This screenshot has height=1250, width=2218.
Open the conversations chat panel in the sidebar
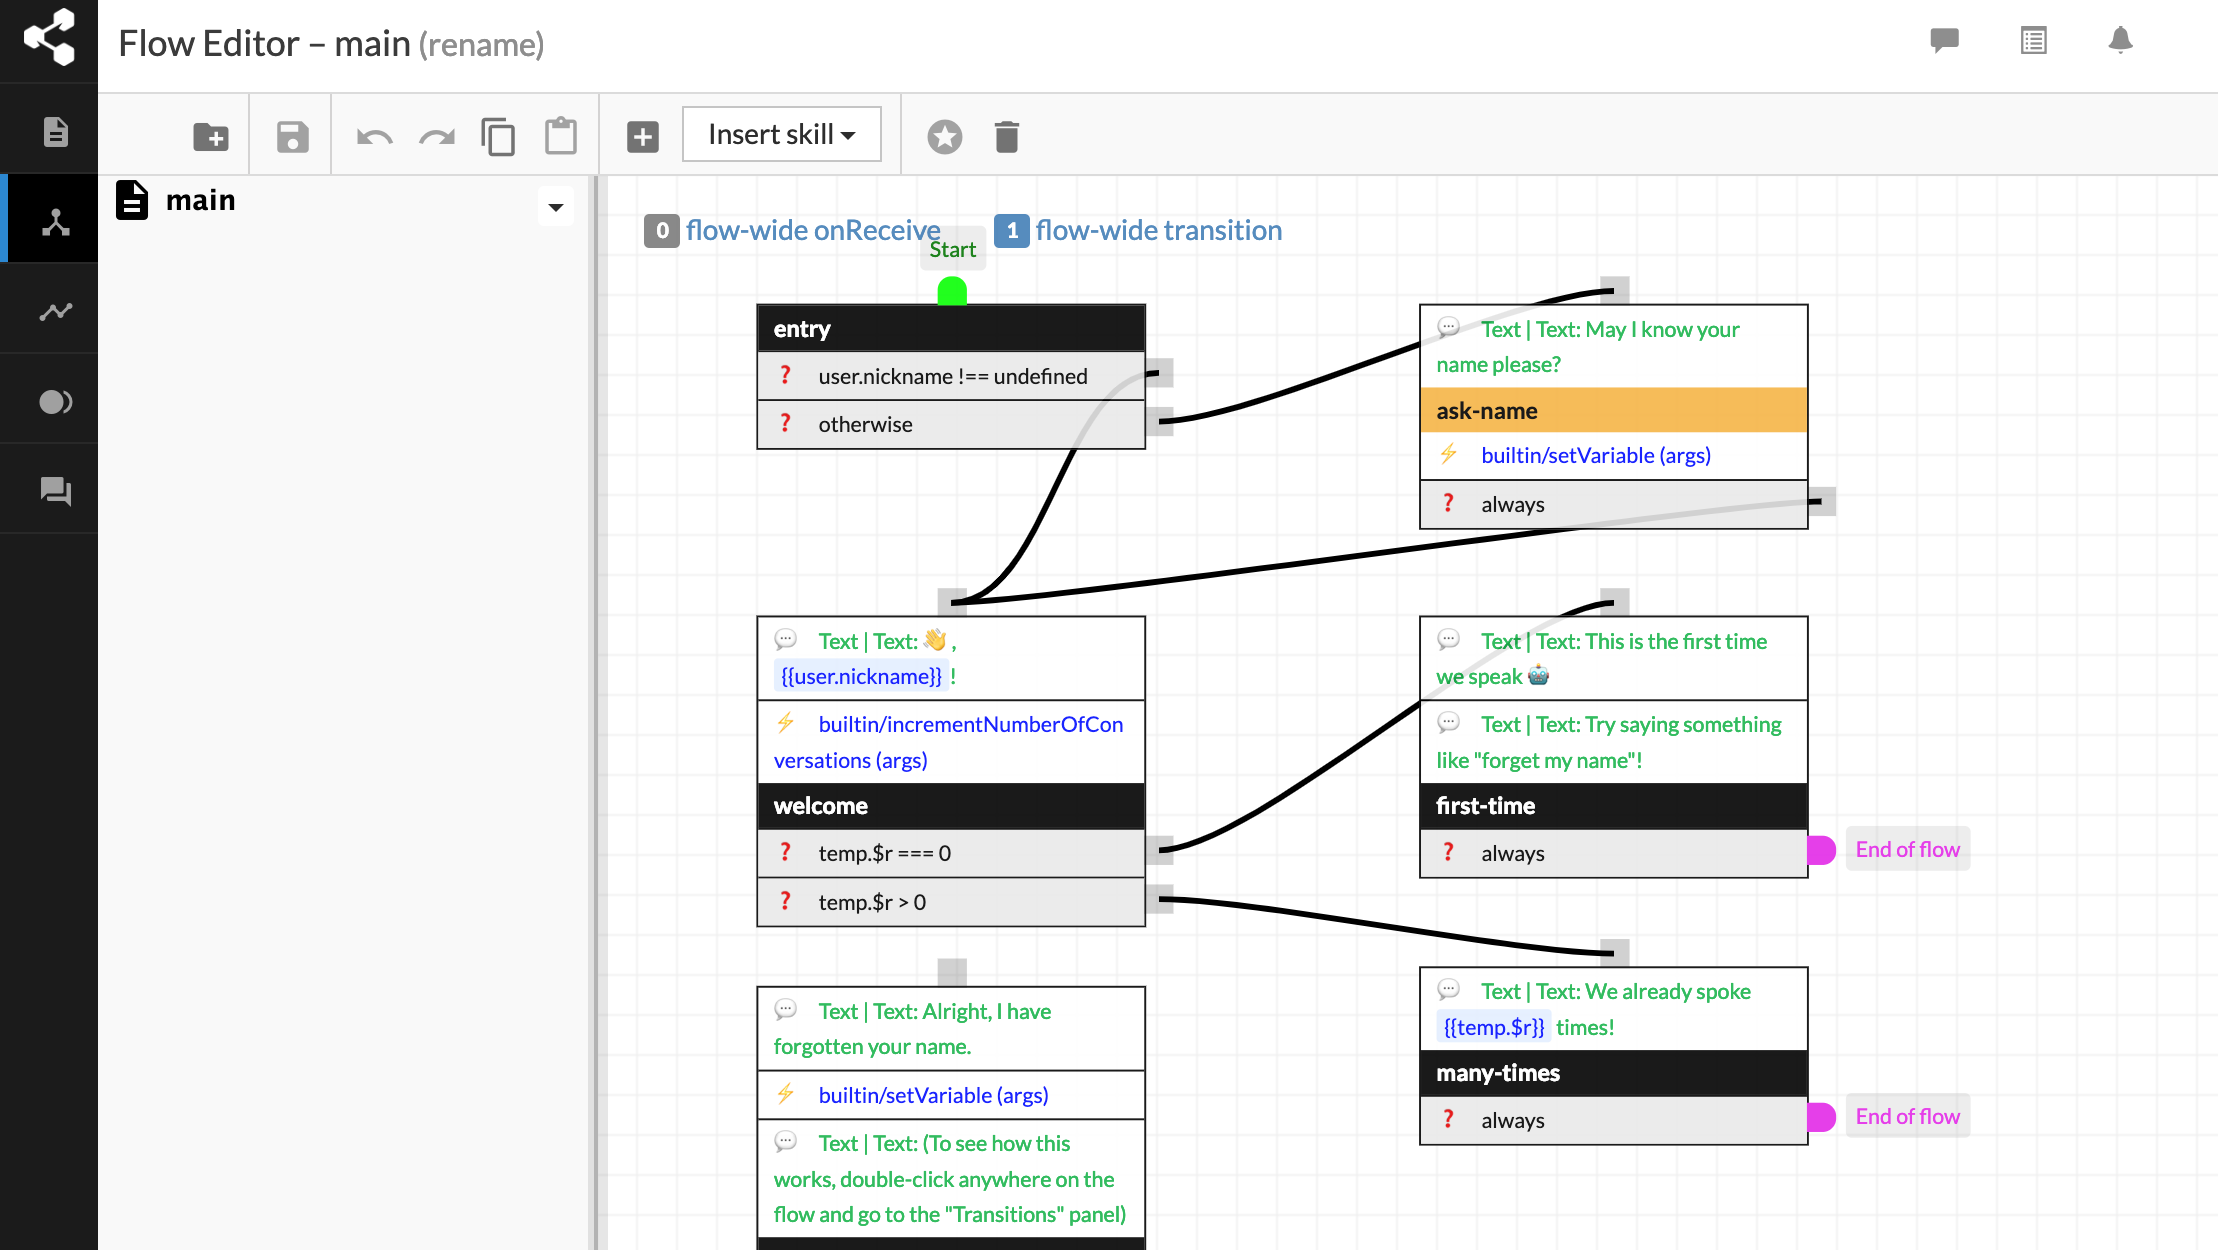pos(55,490)
